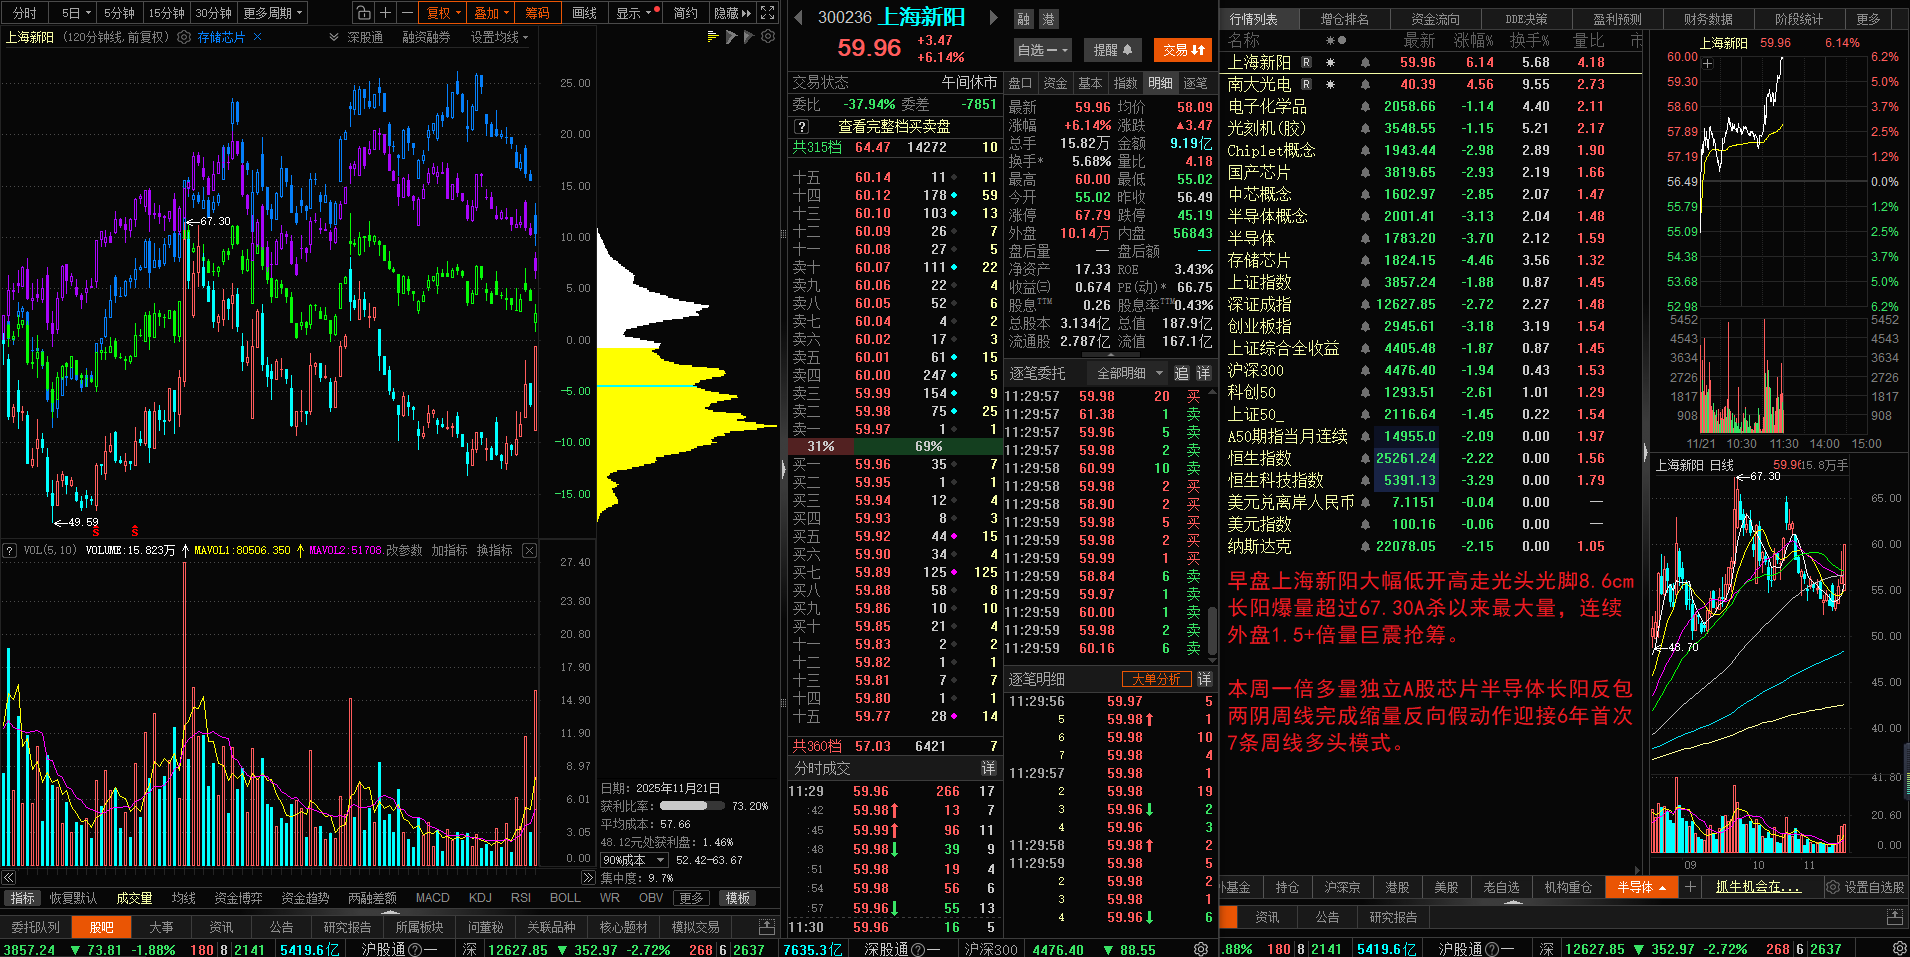Expand the 设置均线 dropdown
The width and height of the screenshot is (1910, 957).
pyautogui.click(x=499, y=37)
